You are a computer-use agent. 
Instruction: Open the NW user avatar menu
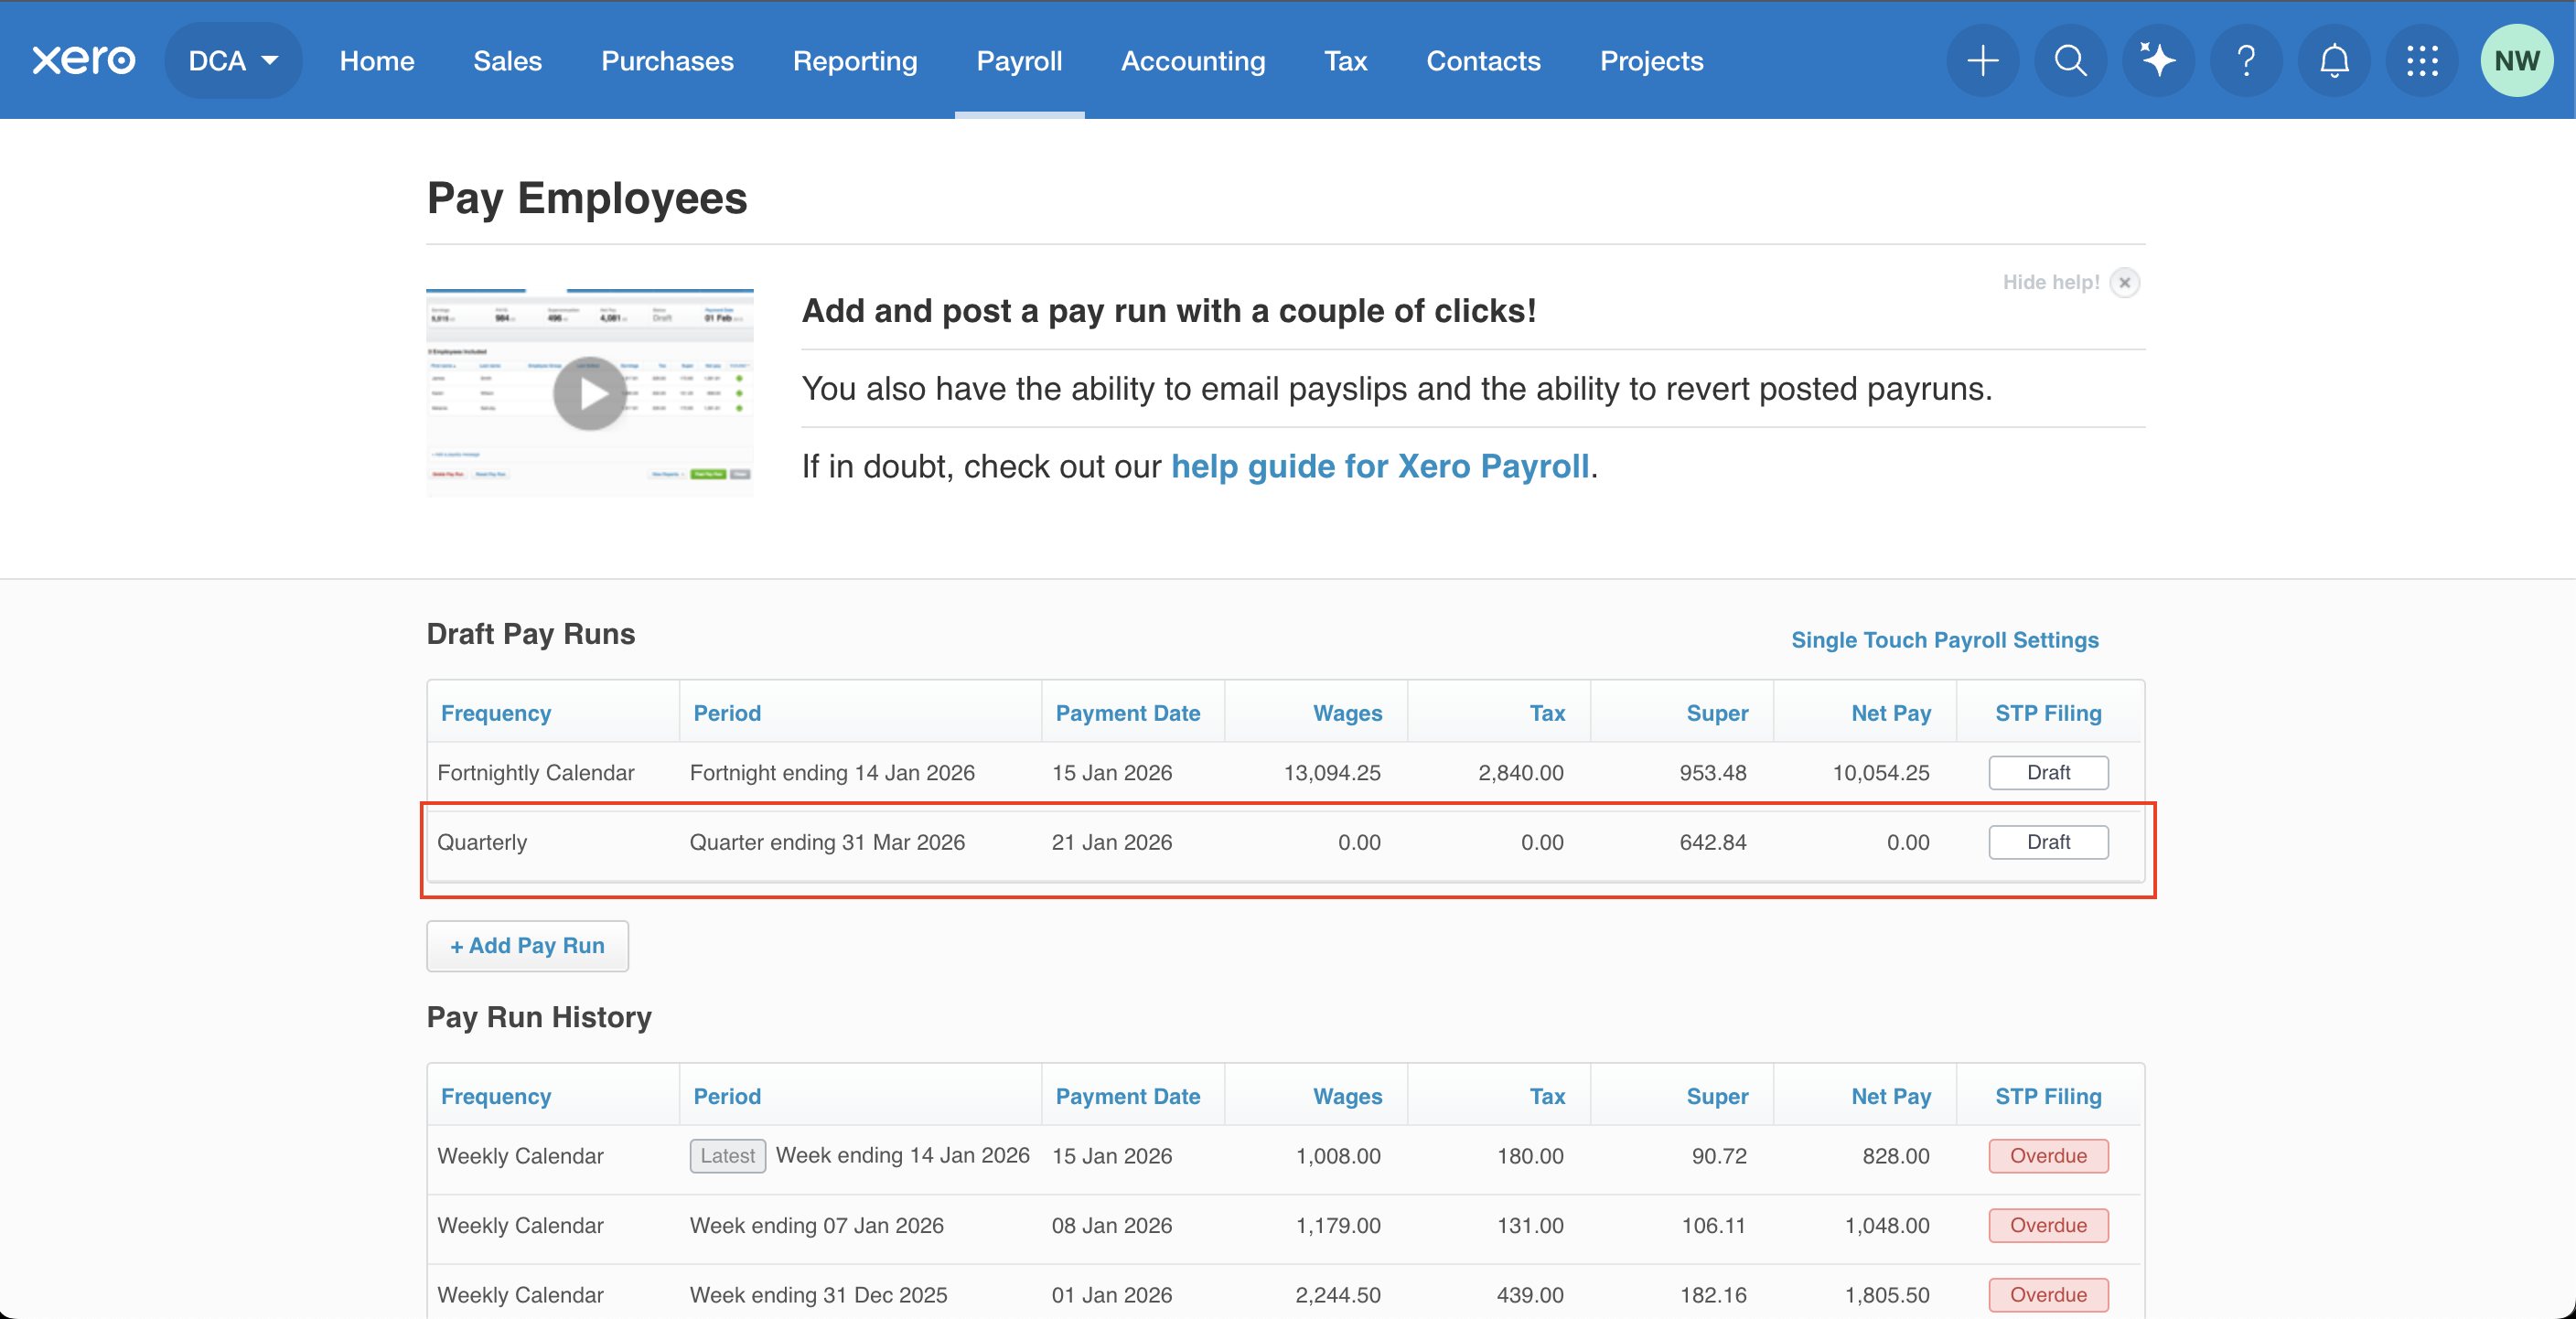[x=2516, y=60]
